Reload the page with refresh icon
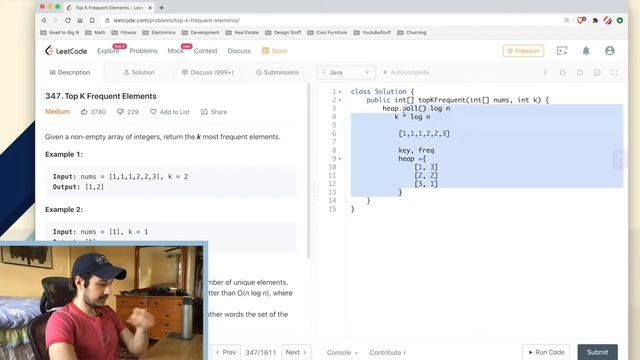The image size is (640, 360). pyautogui.click(x=68, y=20)
